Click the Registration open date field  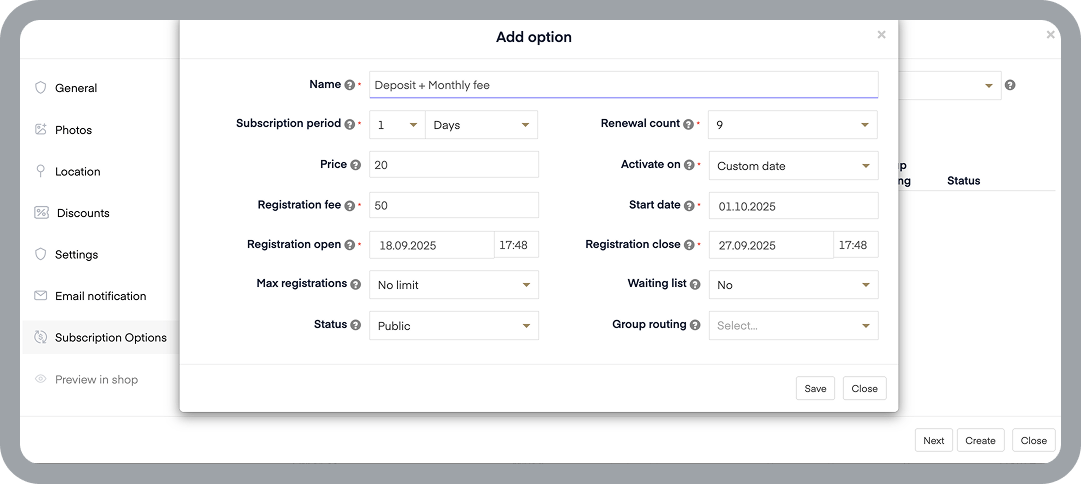pos(432,245)
